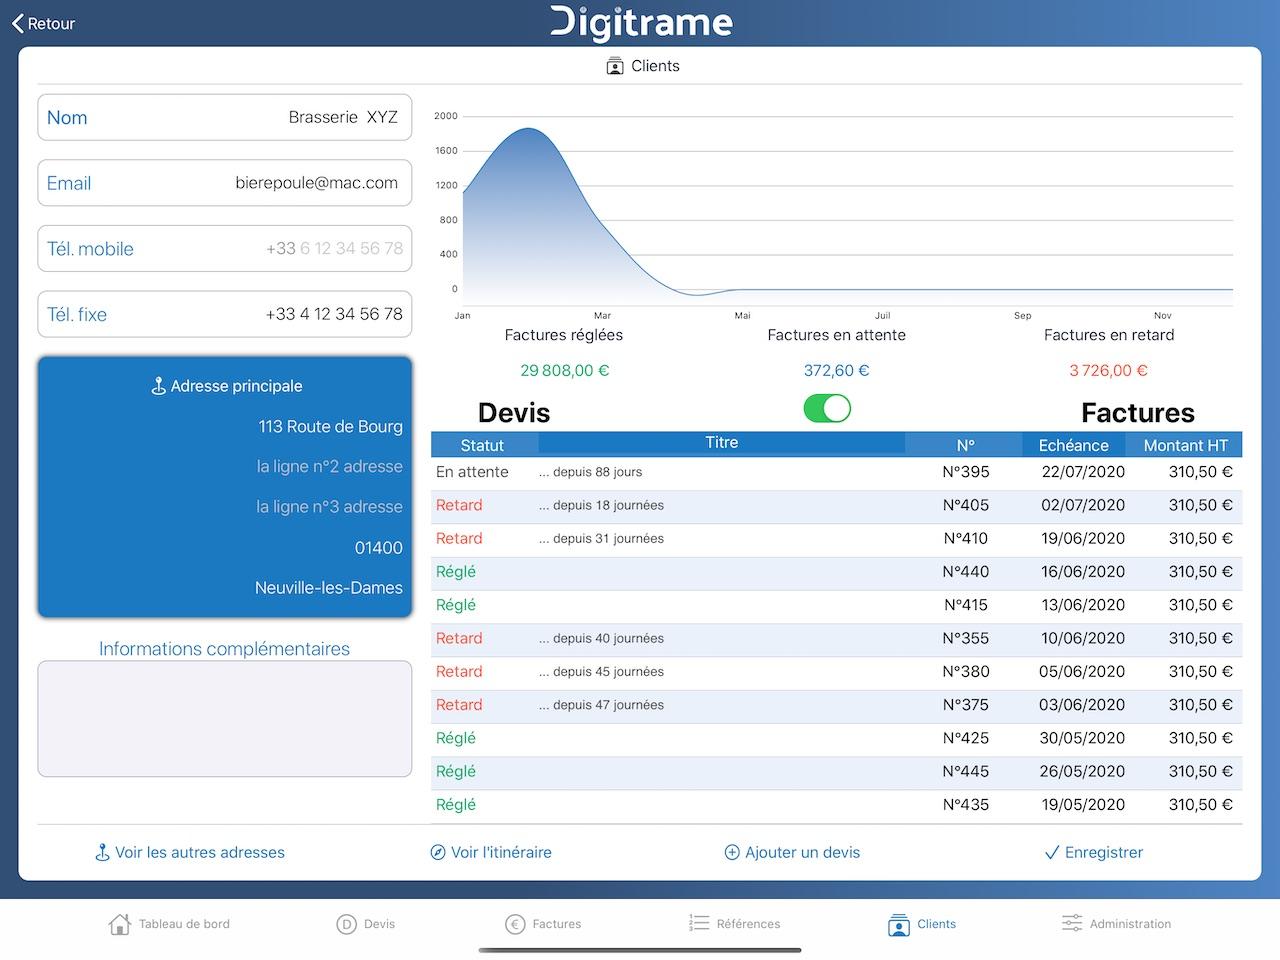Click the checkmark icon beside Enregistrer
The image size is (1280, 960).
point(1052,853)
